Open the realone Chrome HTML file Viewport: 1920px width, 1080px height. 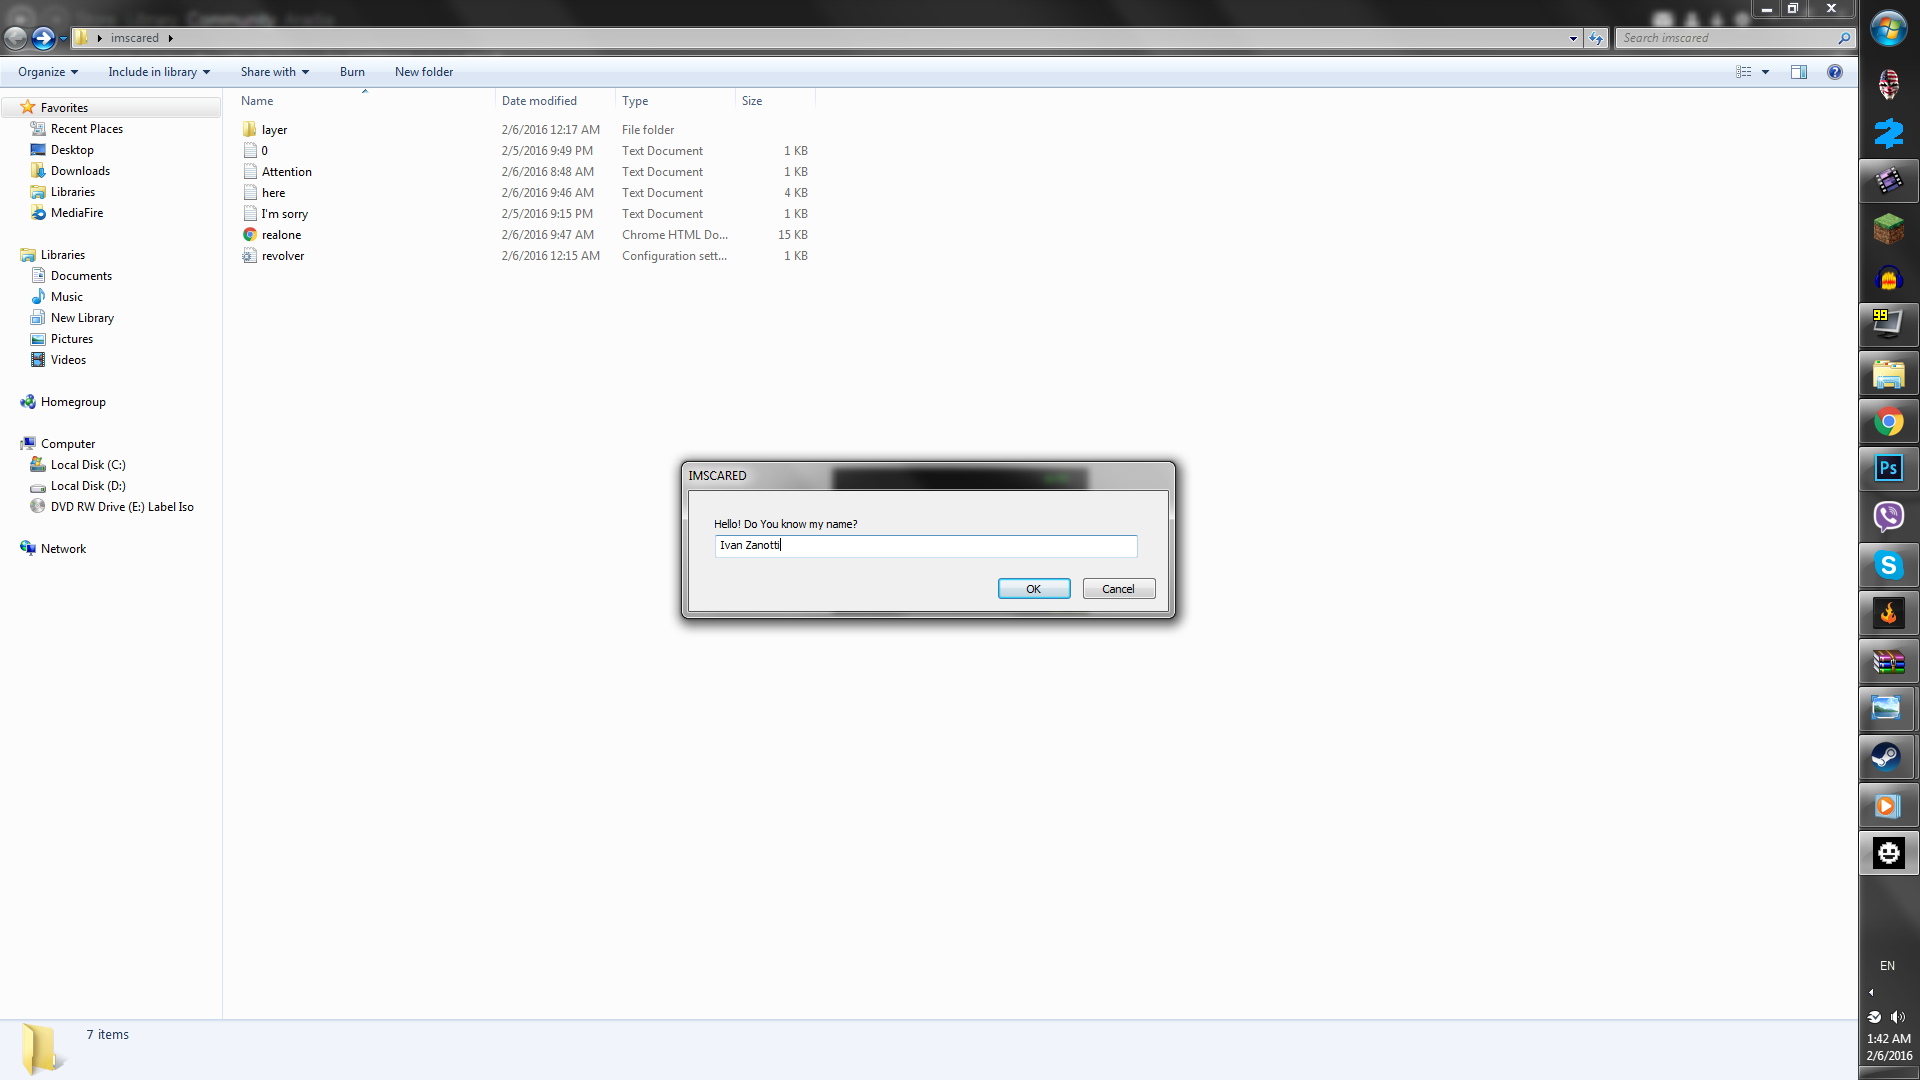point(281,235)
